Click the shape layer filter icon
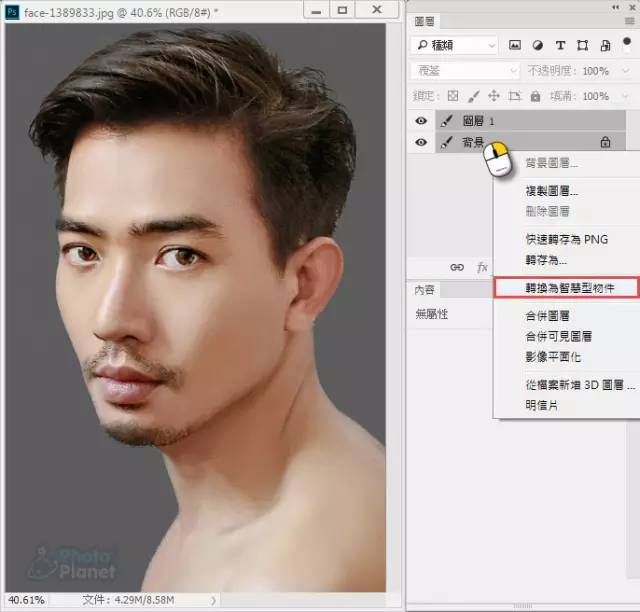Image resolution: width=640 pixels, height=612 pixels. (x=580, y=45)
